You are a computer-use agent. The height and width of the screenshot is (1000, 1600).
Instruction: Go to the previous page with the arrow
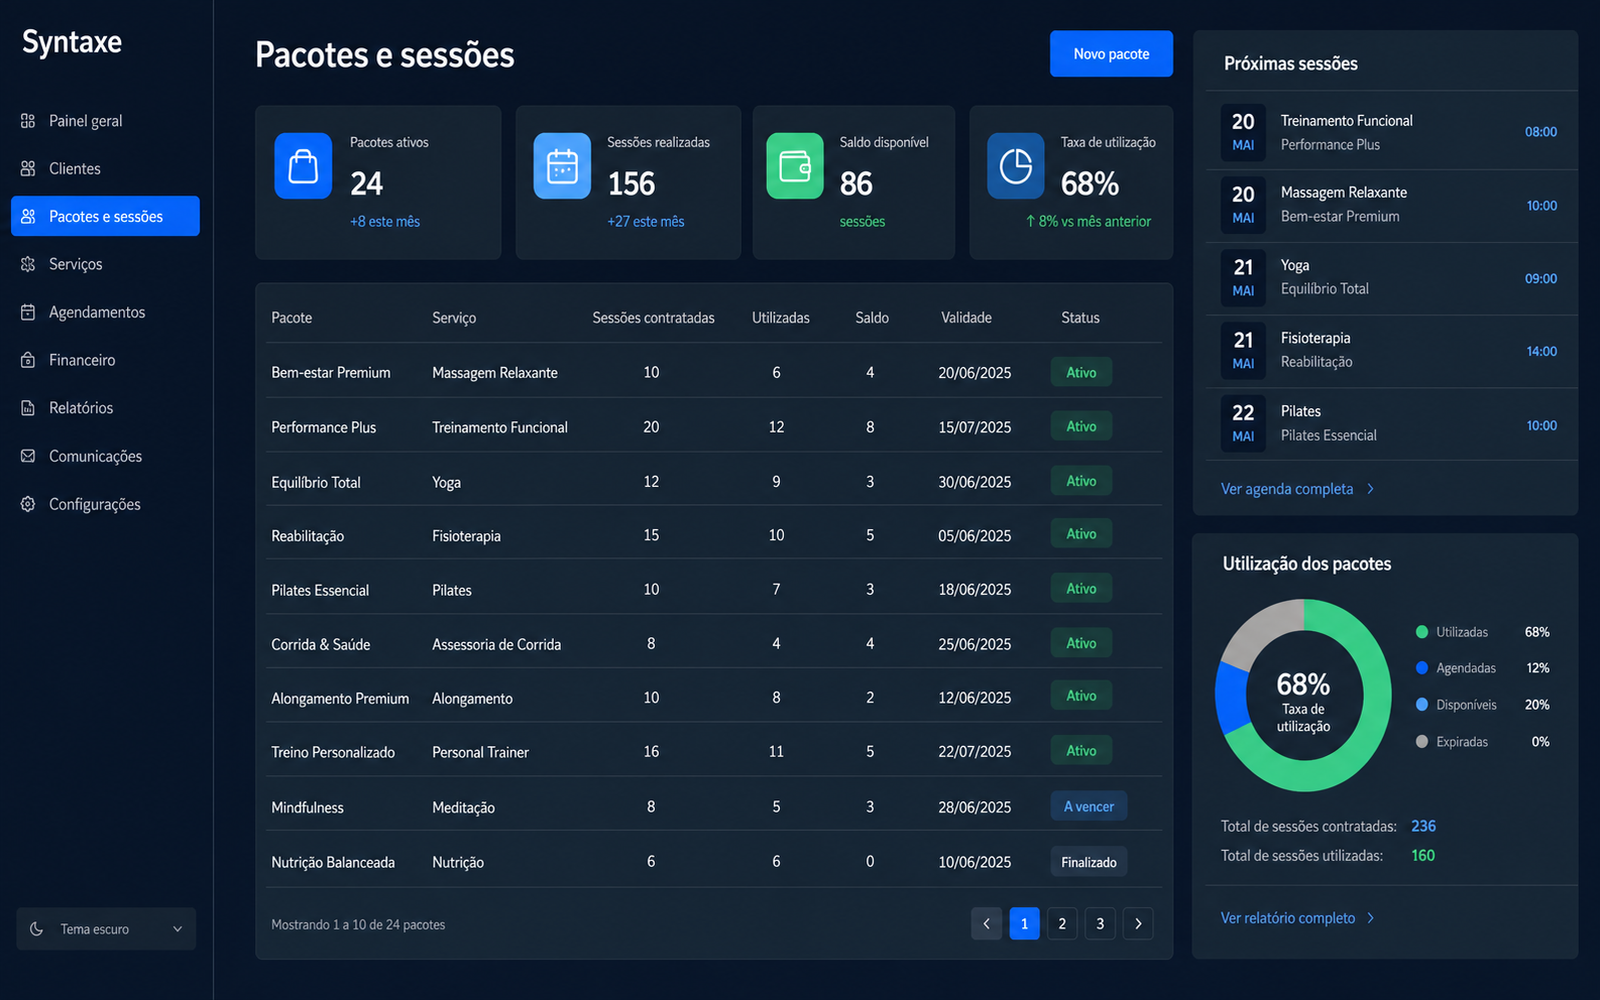click(x=986, y=924)
